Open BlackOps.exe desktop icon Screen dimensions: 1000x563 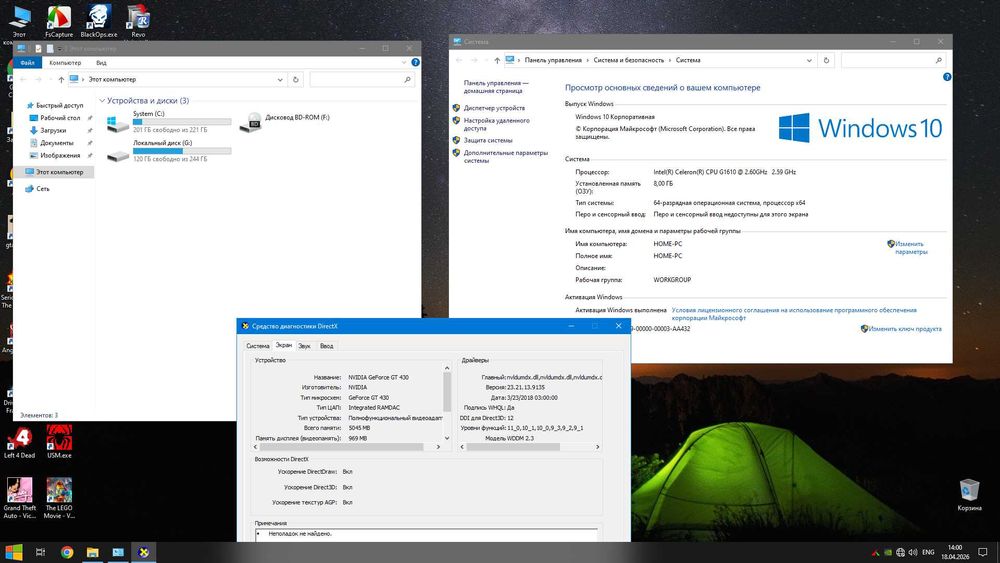pyautogui.click(x=98, y=21)
